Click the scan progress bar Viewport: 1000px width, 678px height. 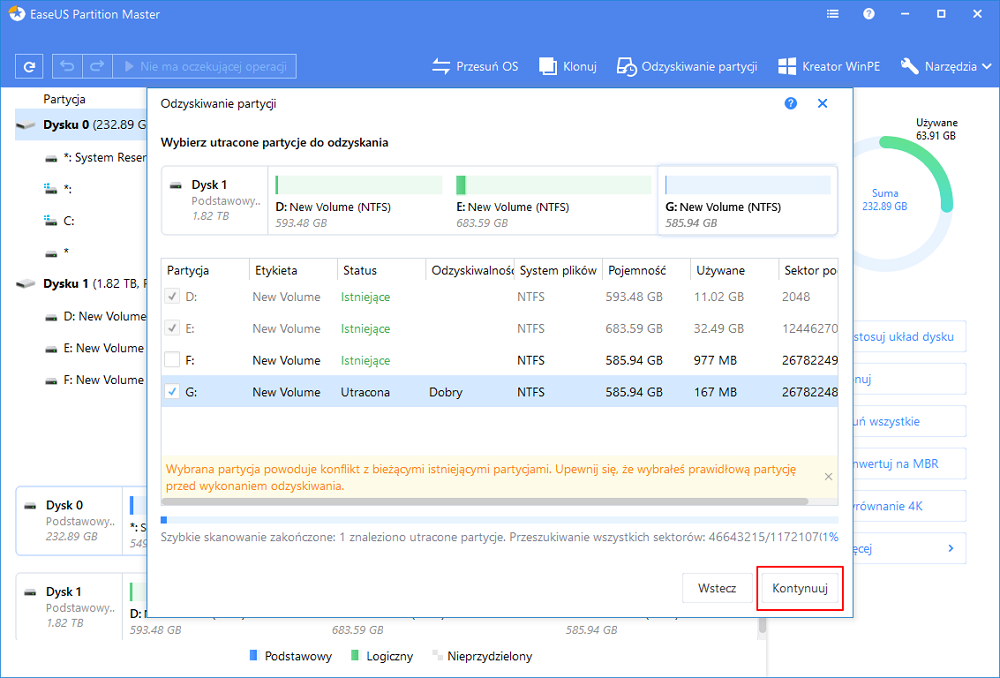pos(499,520)
